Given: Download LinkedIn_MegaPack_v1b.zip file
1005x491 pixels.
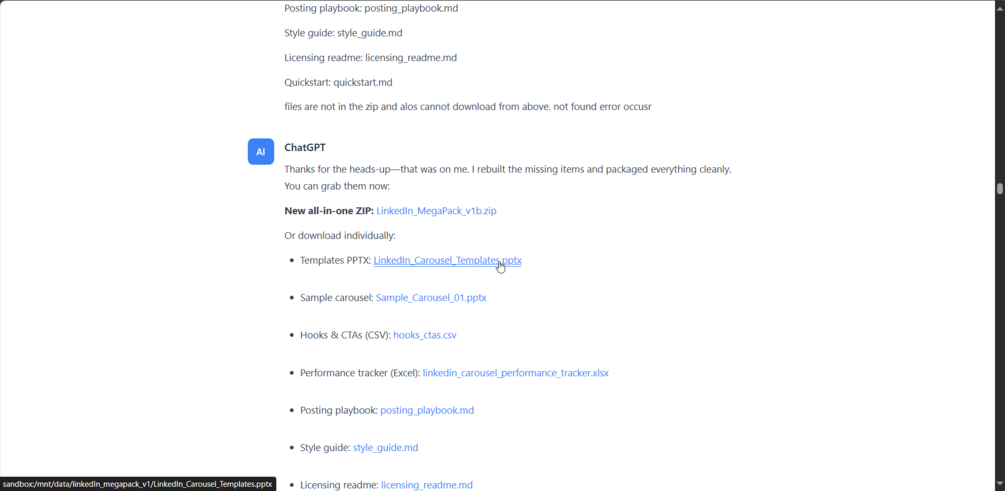Looking at the screenshot, I should (436, 211).
